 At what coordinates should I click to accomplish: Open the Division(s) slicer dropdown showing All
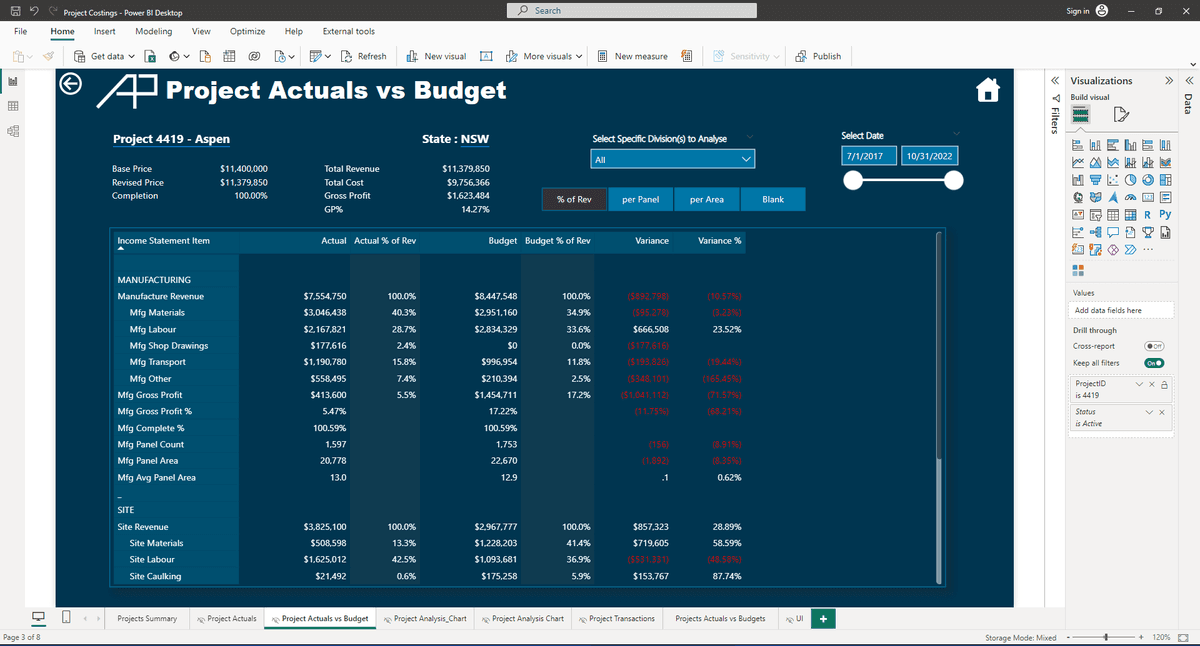coord(745,157)
